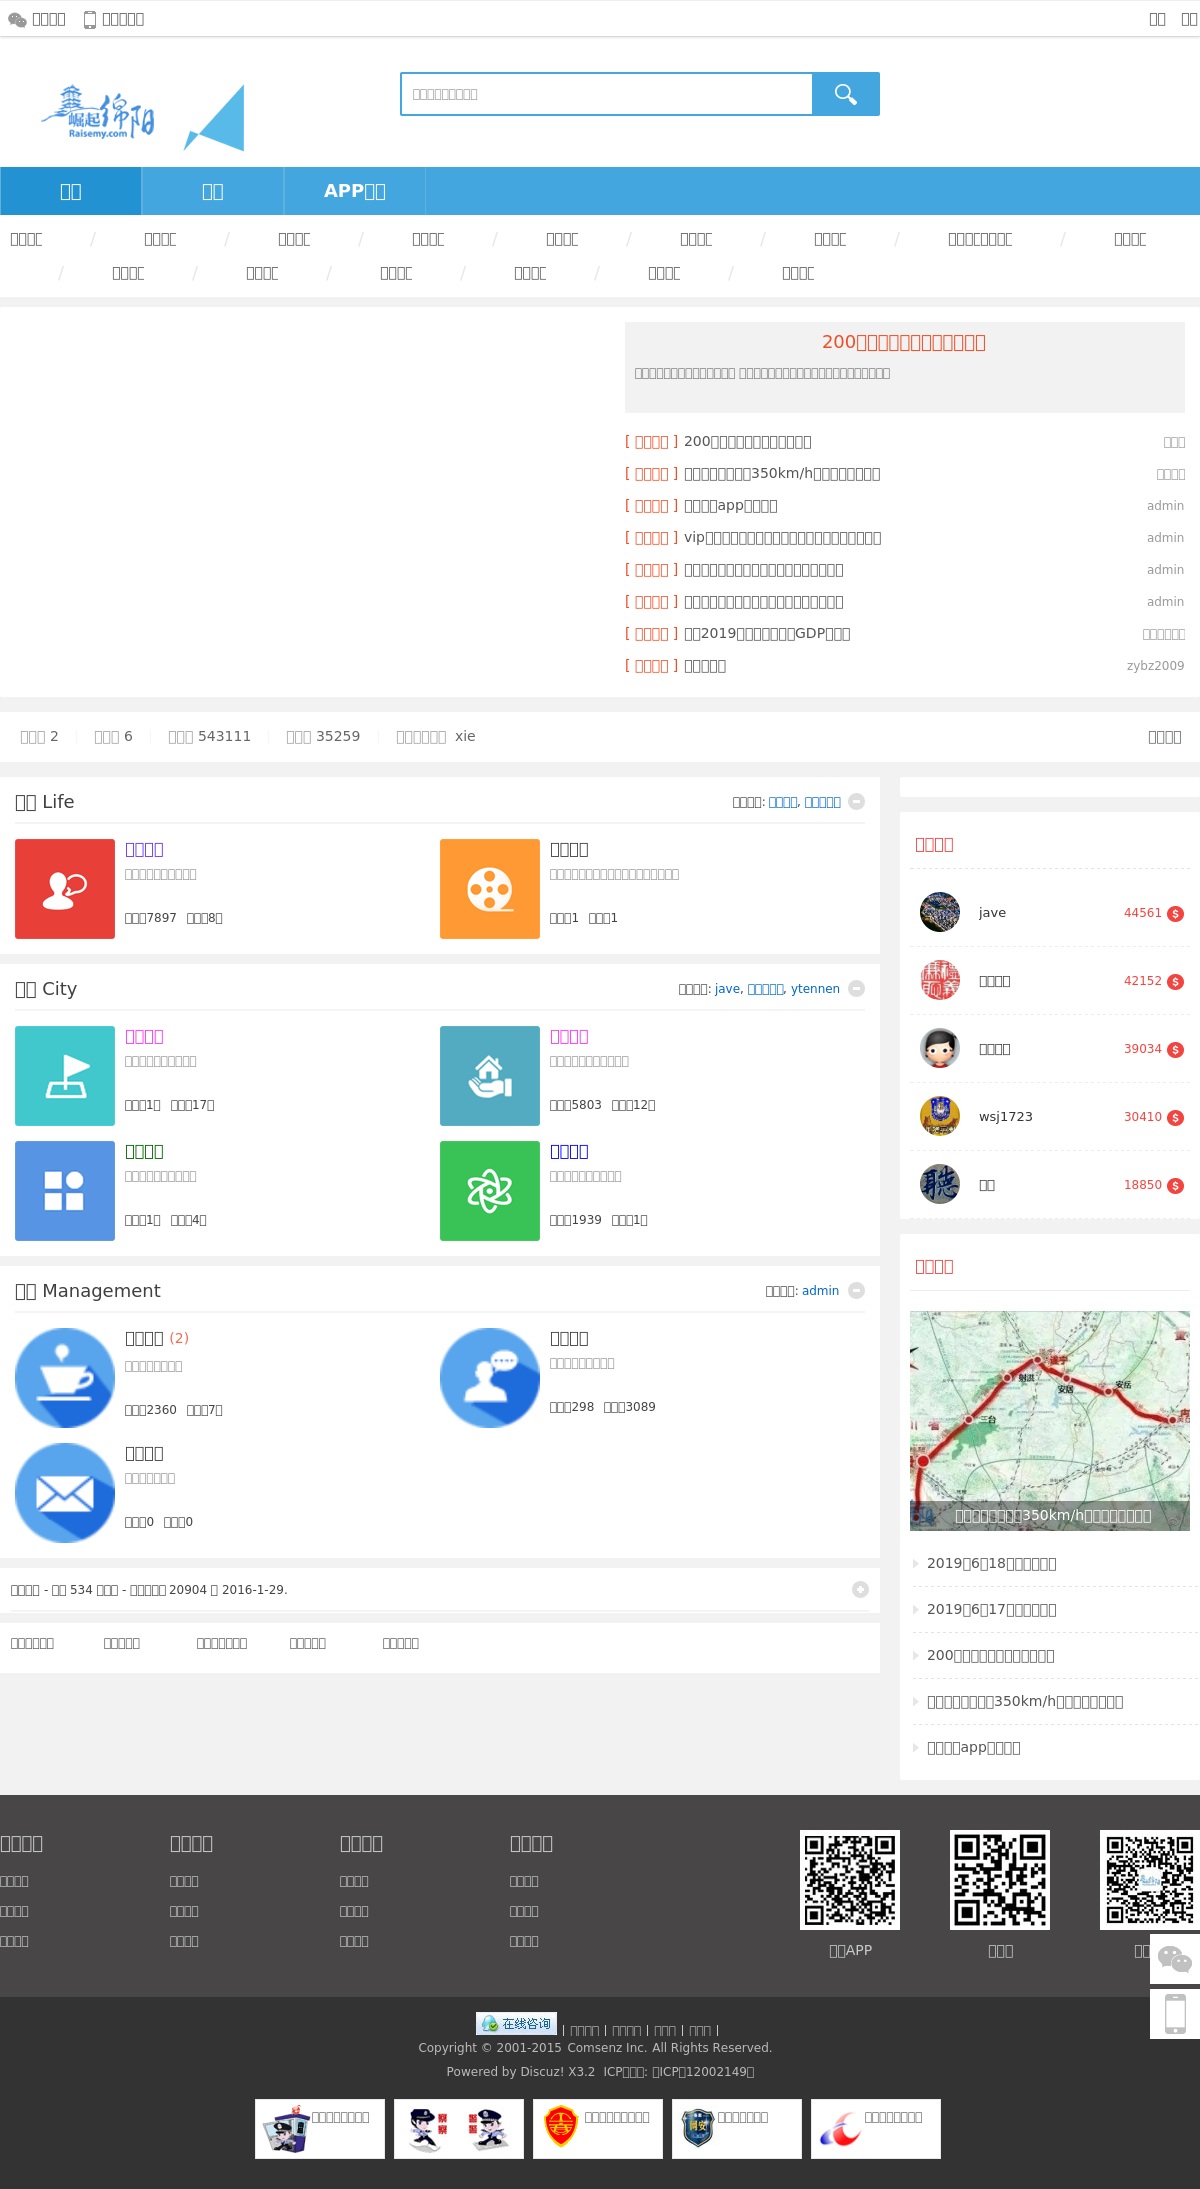Open the house-in-hand forum icon

(490, 1076)
